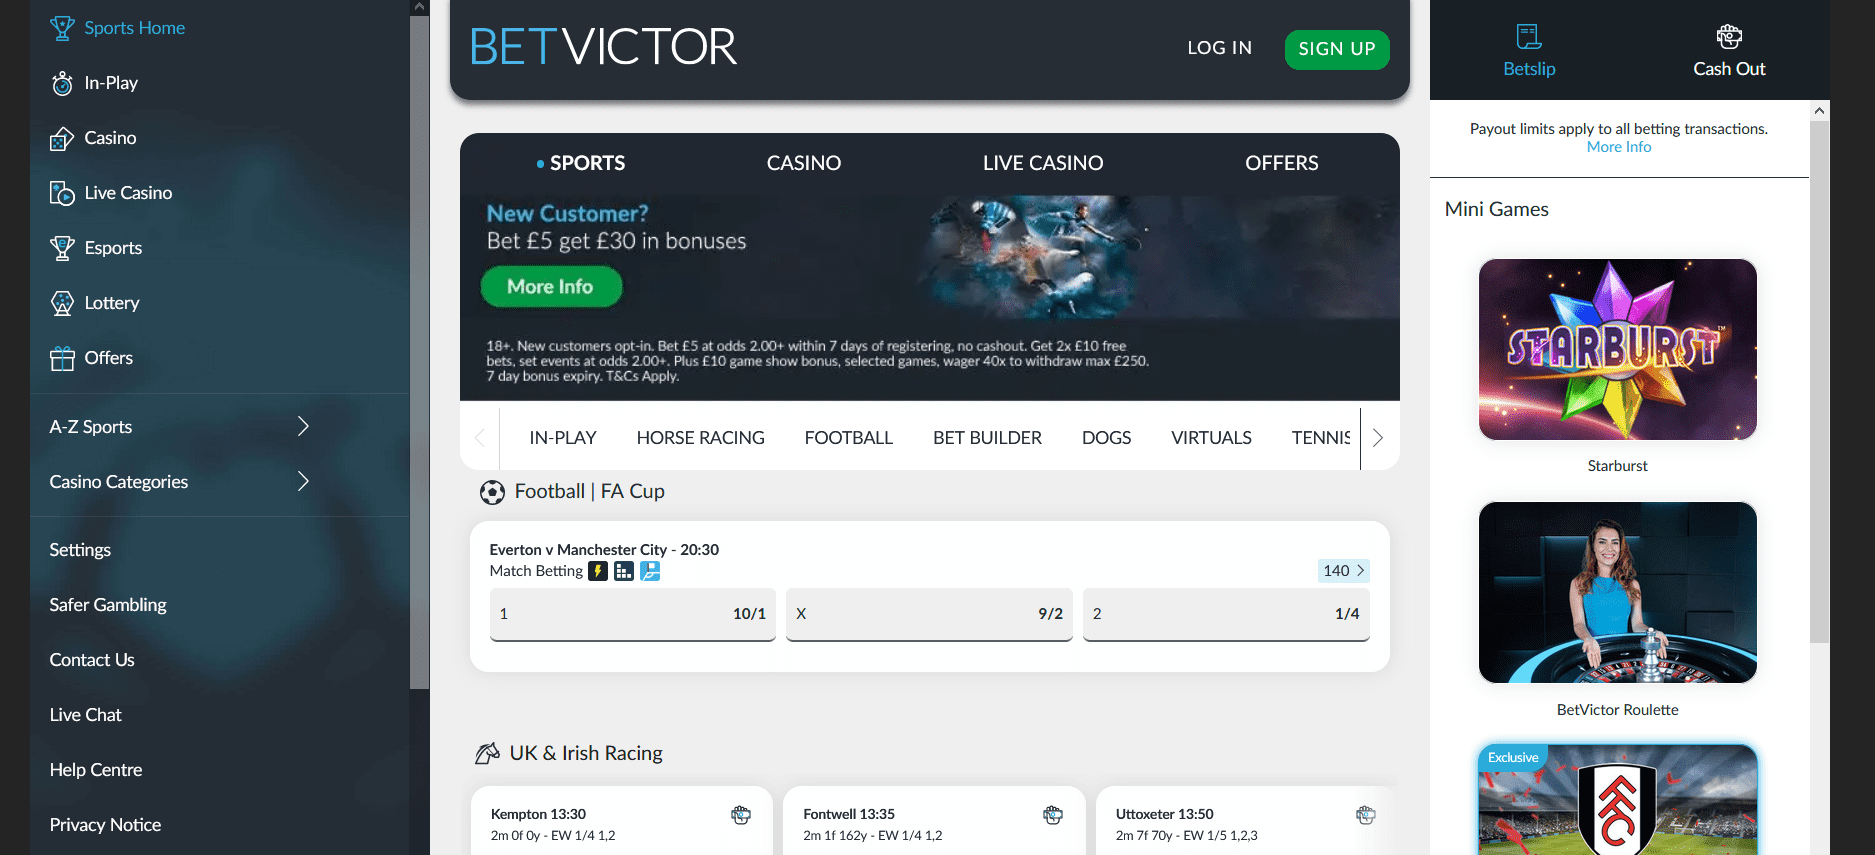Screen dimensions: 1875x855
Task: Open Privacy Notice
Action: 105,825
